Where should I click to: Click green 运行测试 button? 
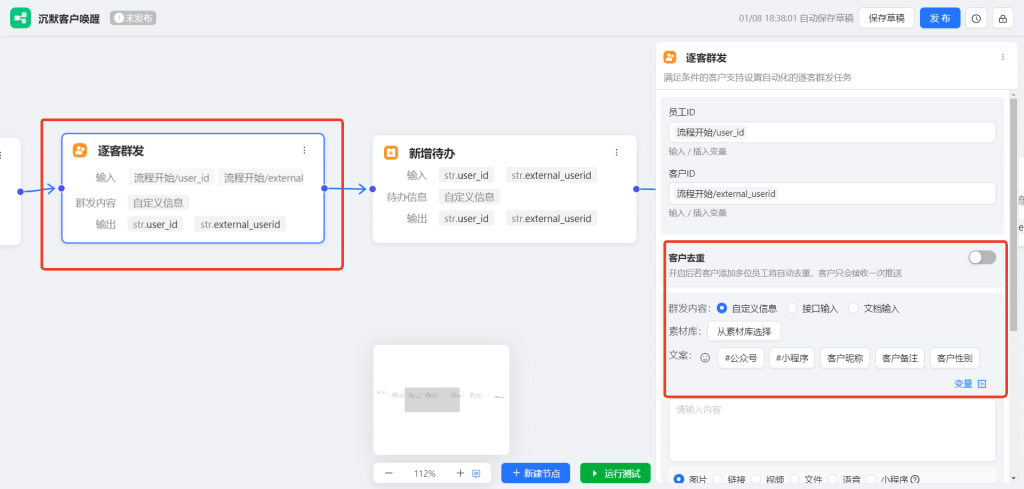[x=615, y=473]
